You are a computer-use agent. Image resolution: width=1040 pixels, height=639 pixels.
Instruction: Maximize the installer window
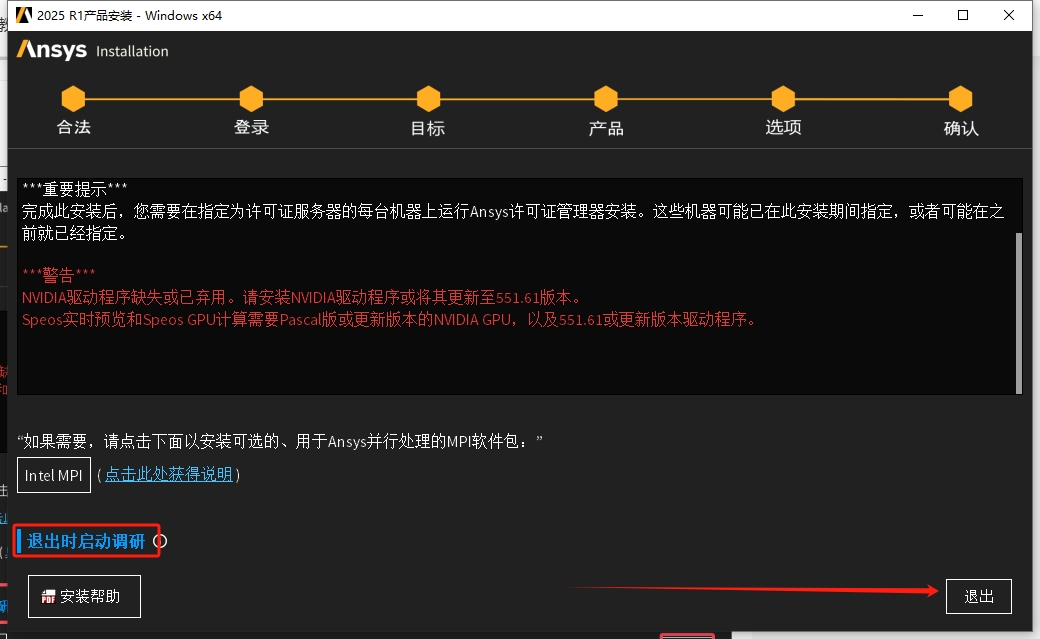point(963,15)
